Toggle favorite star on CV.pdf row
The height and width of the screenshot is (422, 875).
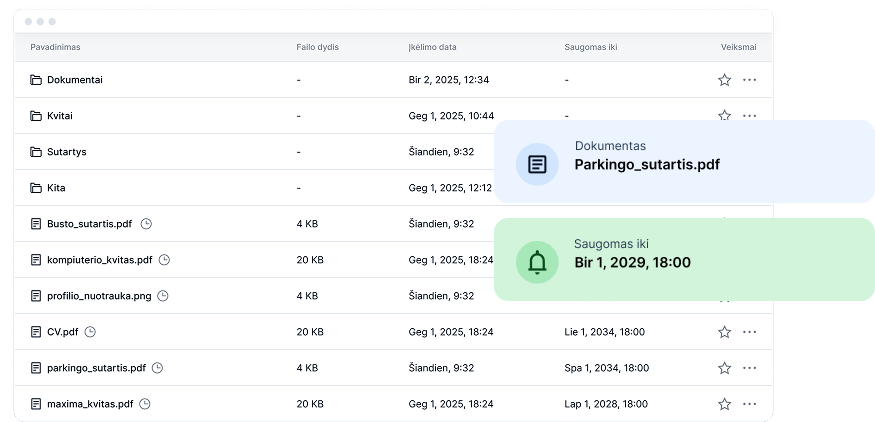(724, 332)
